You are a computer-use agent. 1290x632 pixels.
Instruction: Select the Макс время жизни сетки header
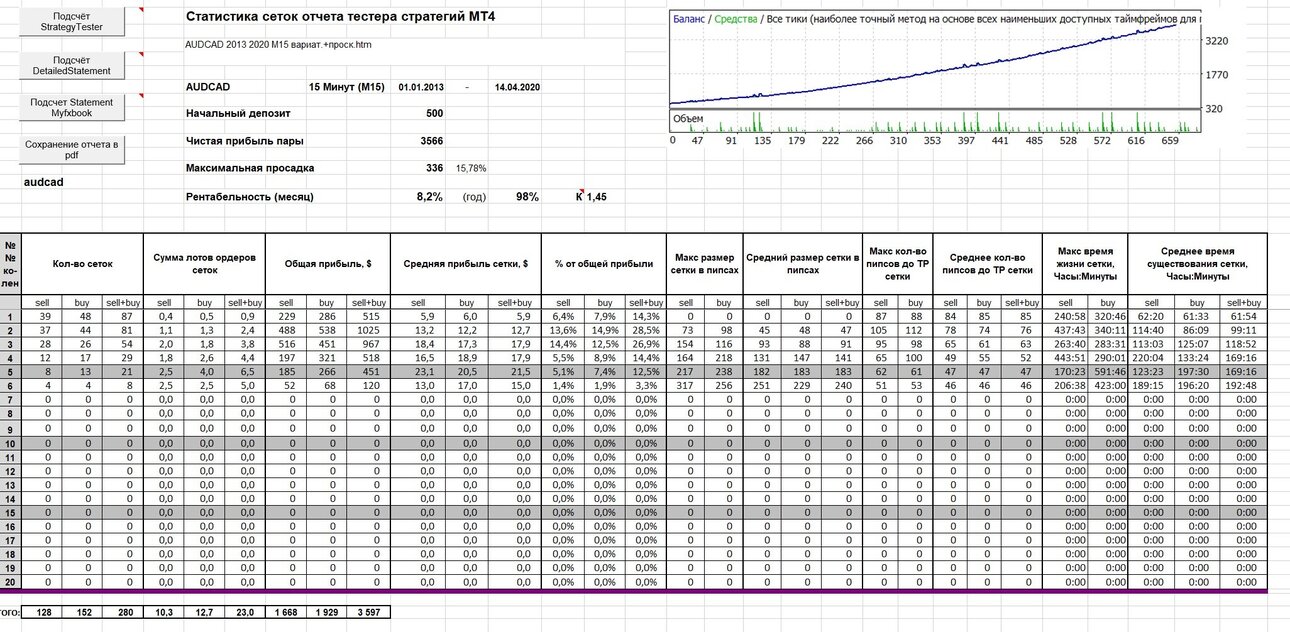click(x=1084, y=264)
